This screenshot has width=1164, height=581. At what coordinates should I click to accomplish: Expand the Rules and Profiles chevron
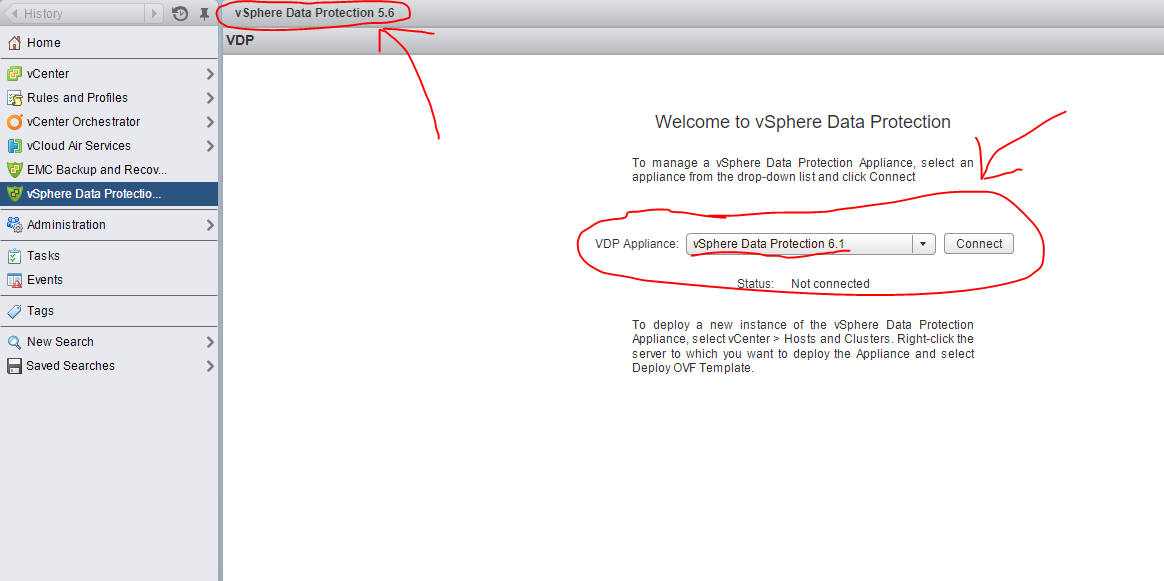click(210, 98)
